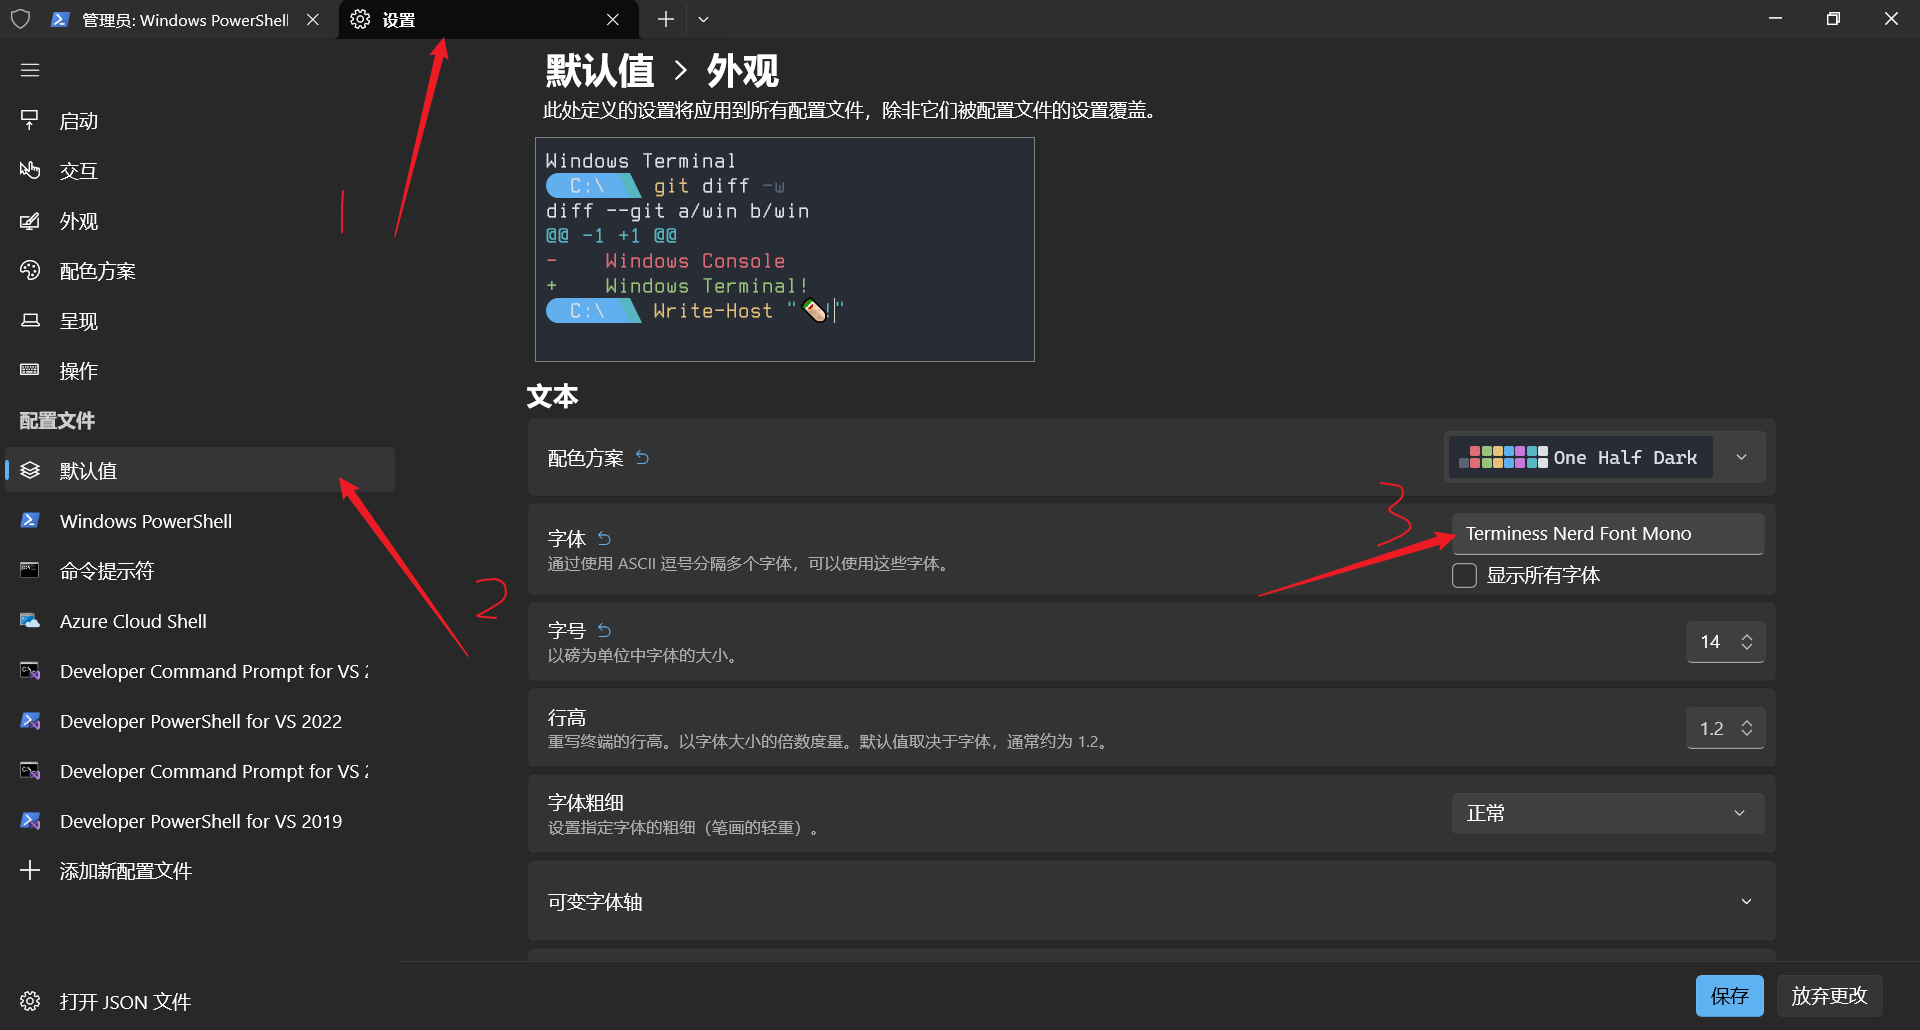
Task: Reset the 字号 setting with undo arrow
Action: (604, 630)
